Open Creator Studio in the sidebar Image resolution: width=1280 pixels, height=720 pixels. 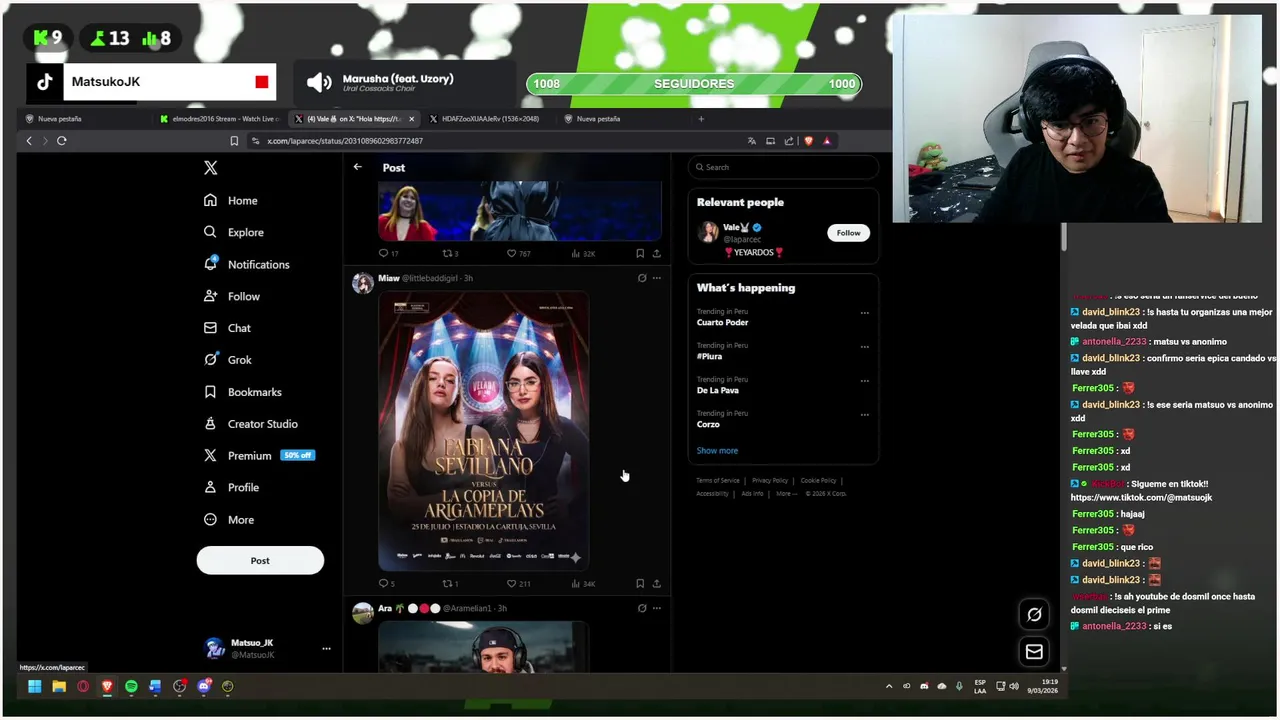tap(251, 424)
